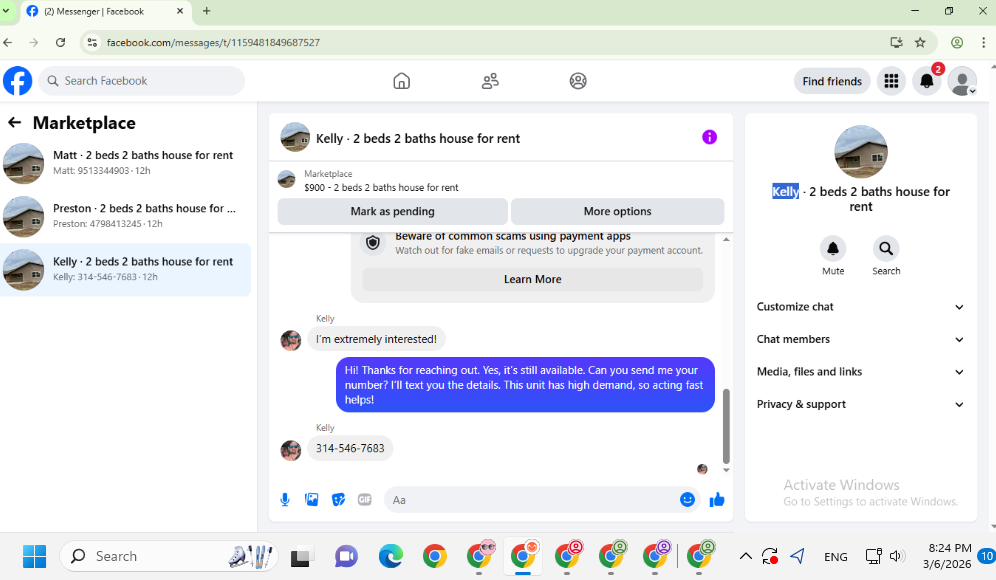Attach a photo file icon
This screenshot has width=996, height=580.
(x=312, y=500)
